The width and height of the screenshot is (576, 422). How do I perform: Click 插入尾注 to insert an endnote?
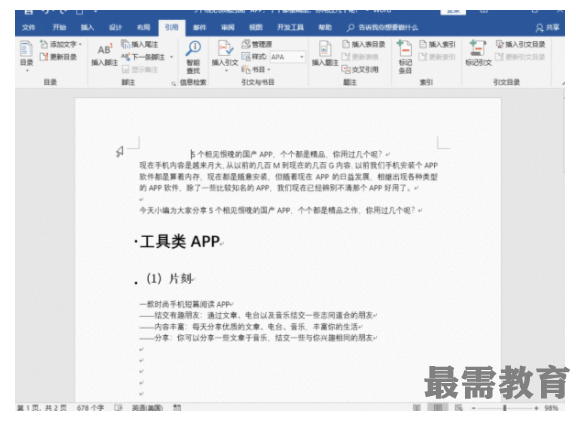point(140,44)
